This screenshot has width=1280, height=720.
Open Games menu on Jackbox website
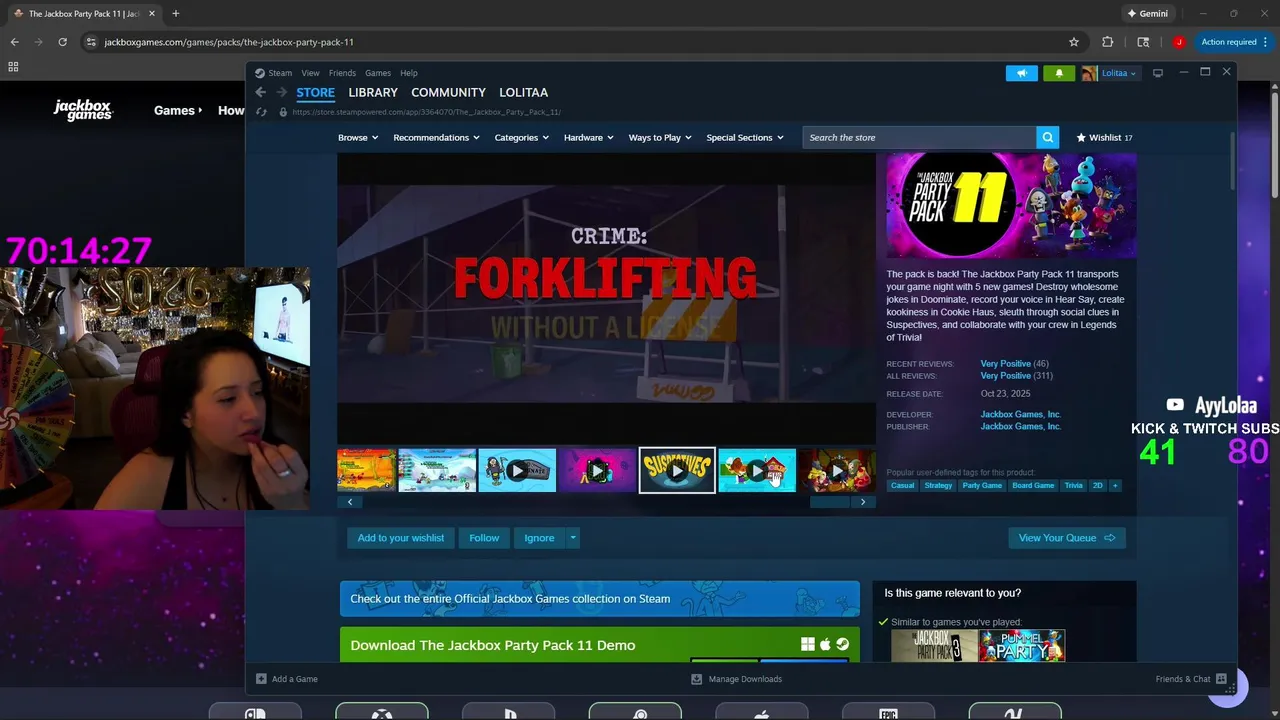pos(178,110)
